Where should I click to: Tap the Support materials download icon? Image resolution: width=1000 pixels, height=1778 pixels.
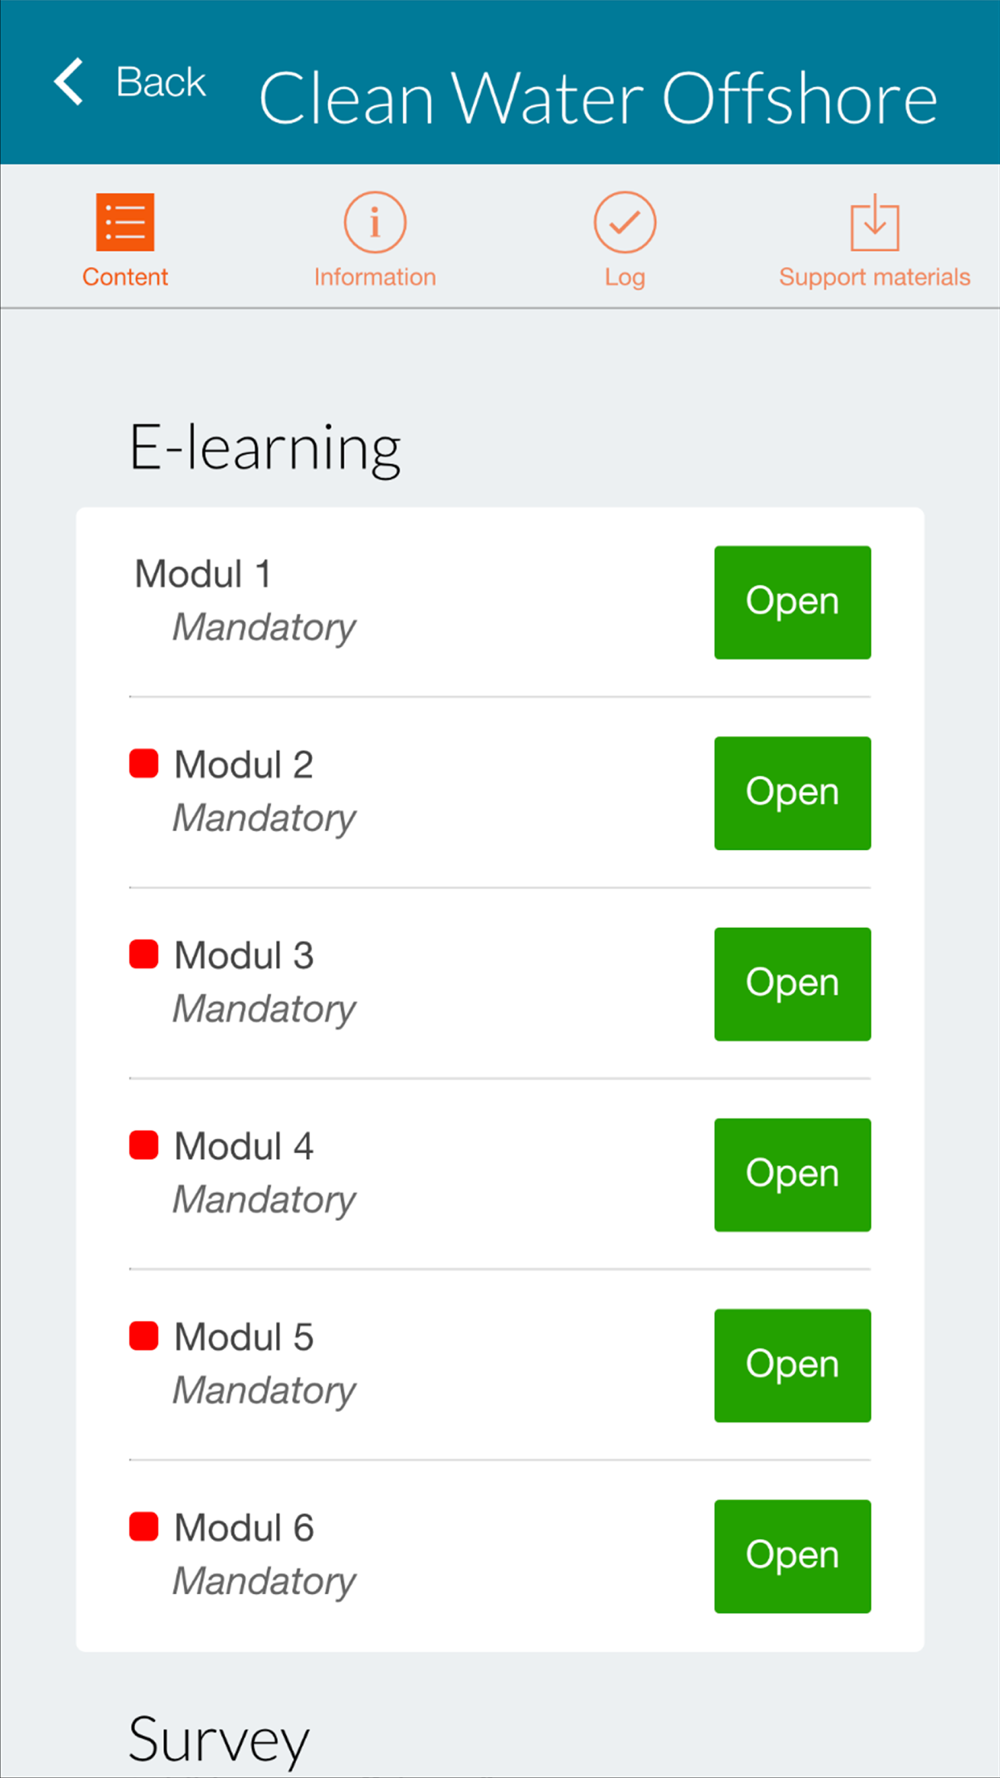pos(875,222)
